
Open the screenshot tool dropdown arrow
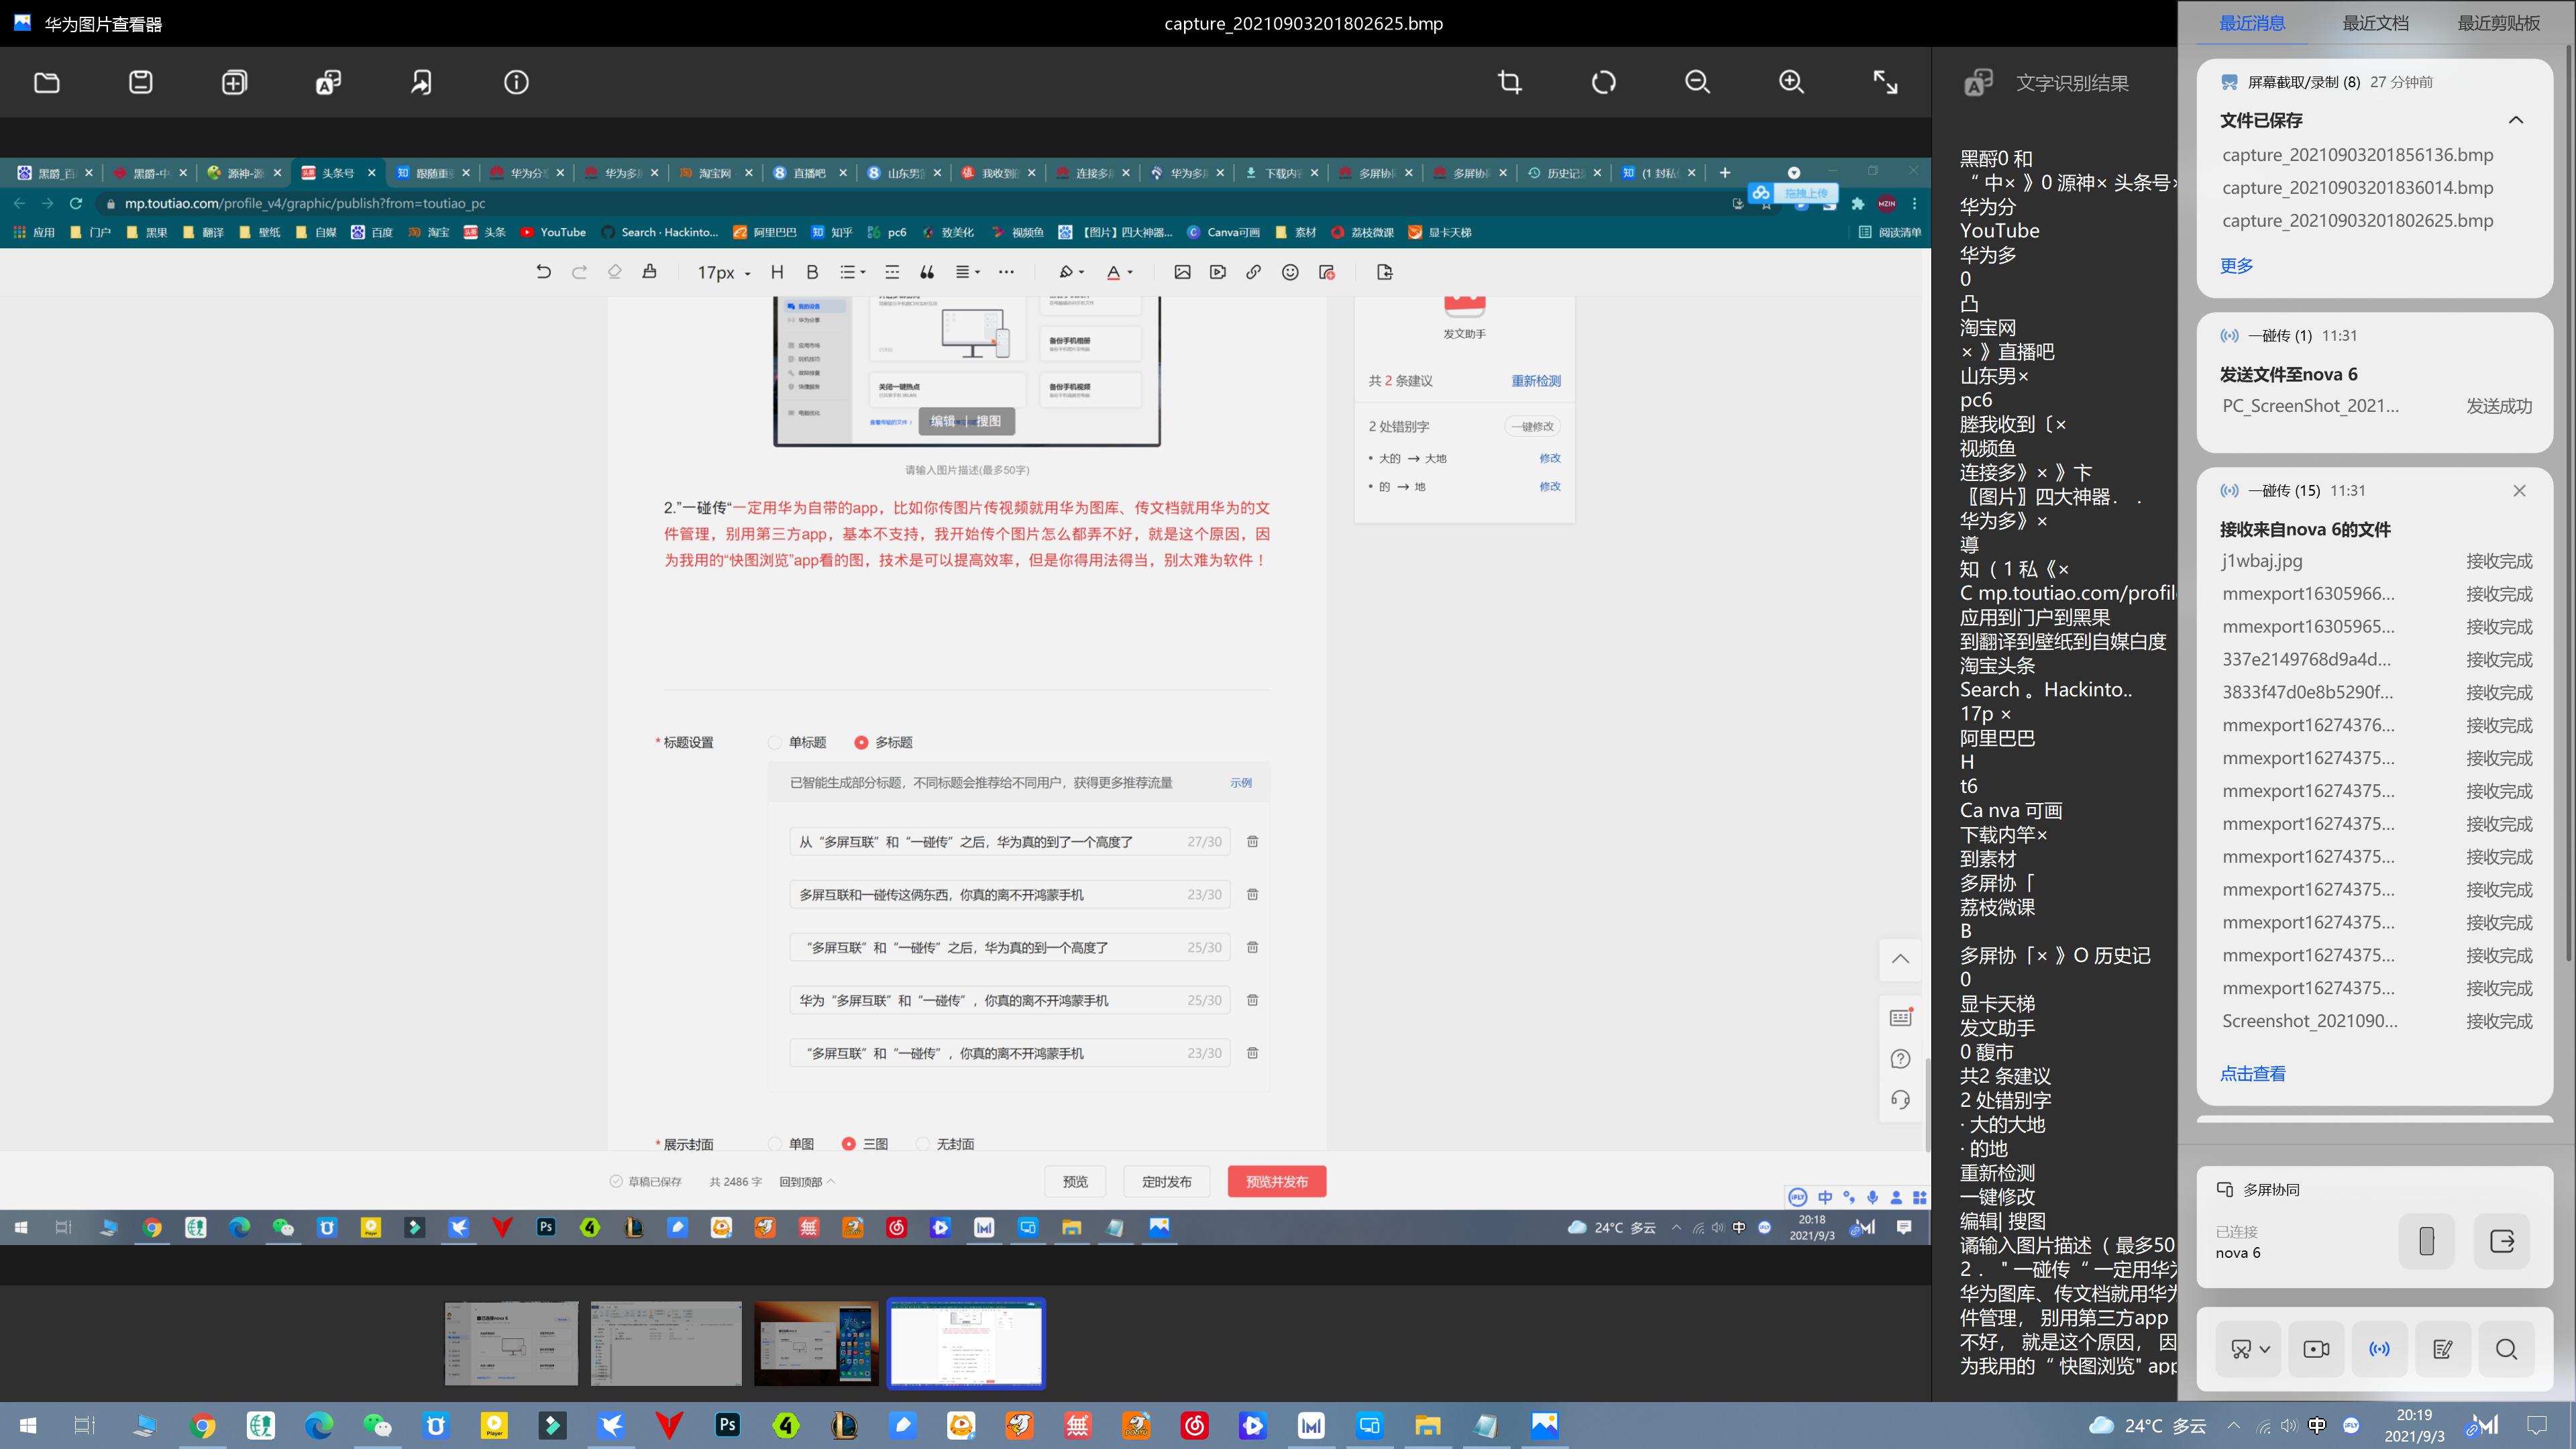point(2265,1349)
